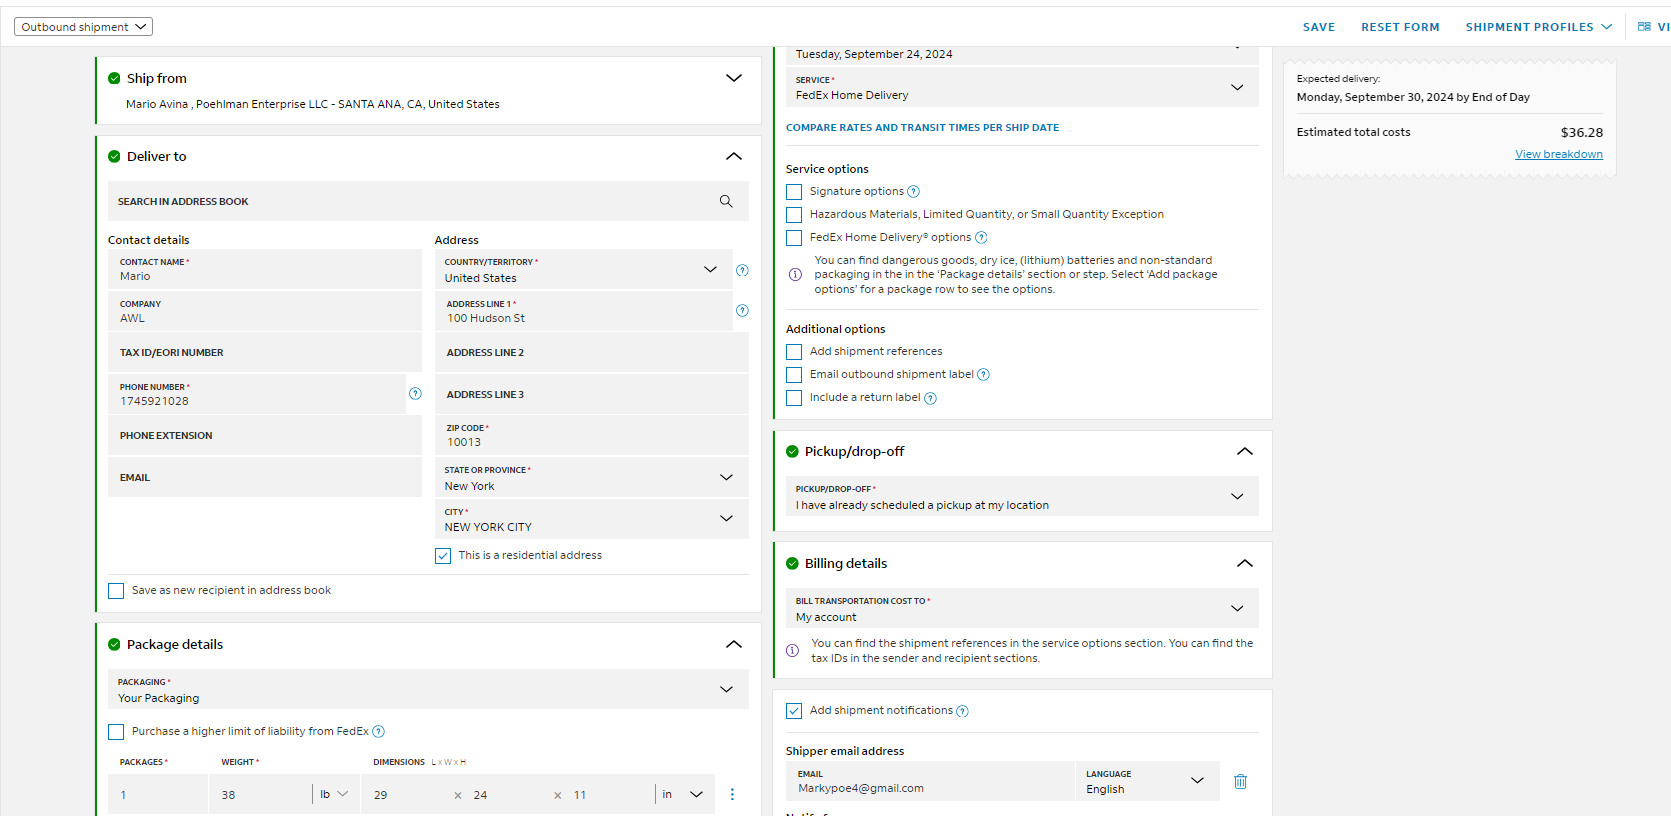Screen dimensions: 1671x816
Task: Open help icon for Add shipment notifications
Action: click(x=962, y=711)
